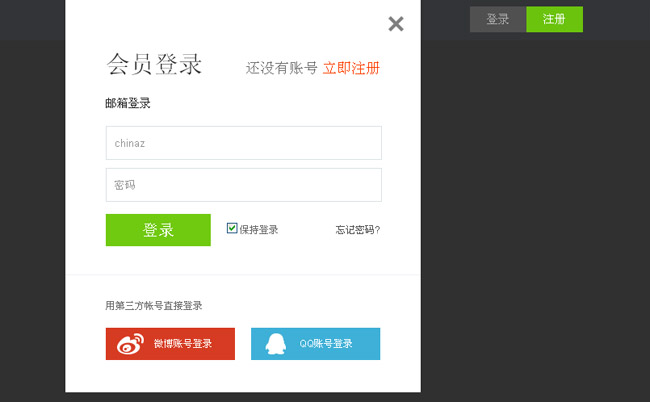Image resolution: width=650 pixels, height=402 pixels.
Task: Switch to the 注册 tab in top bar
Action: [x=554, y=19]
